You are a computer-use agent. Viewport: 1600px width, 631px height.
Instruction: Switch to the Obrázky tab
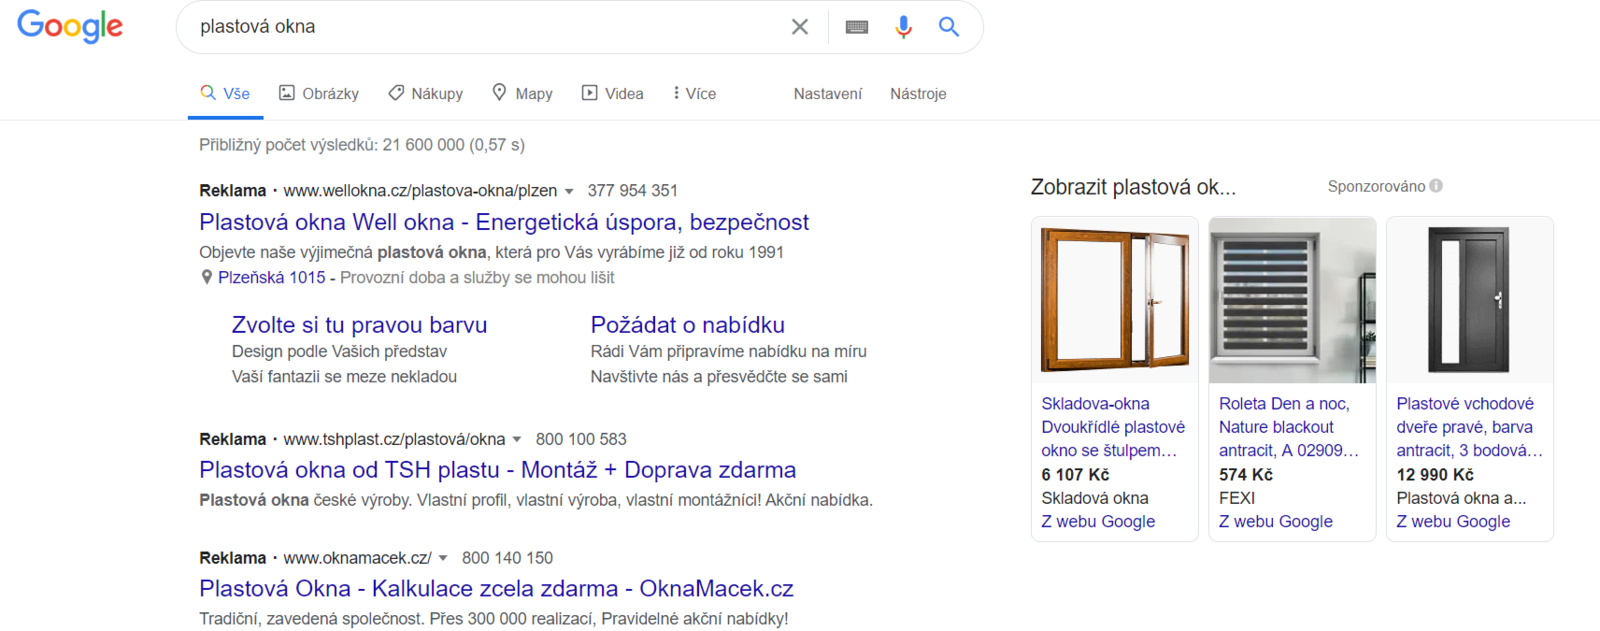click(318, 93)
